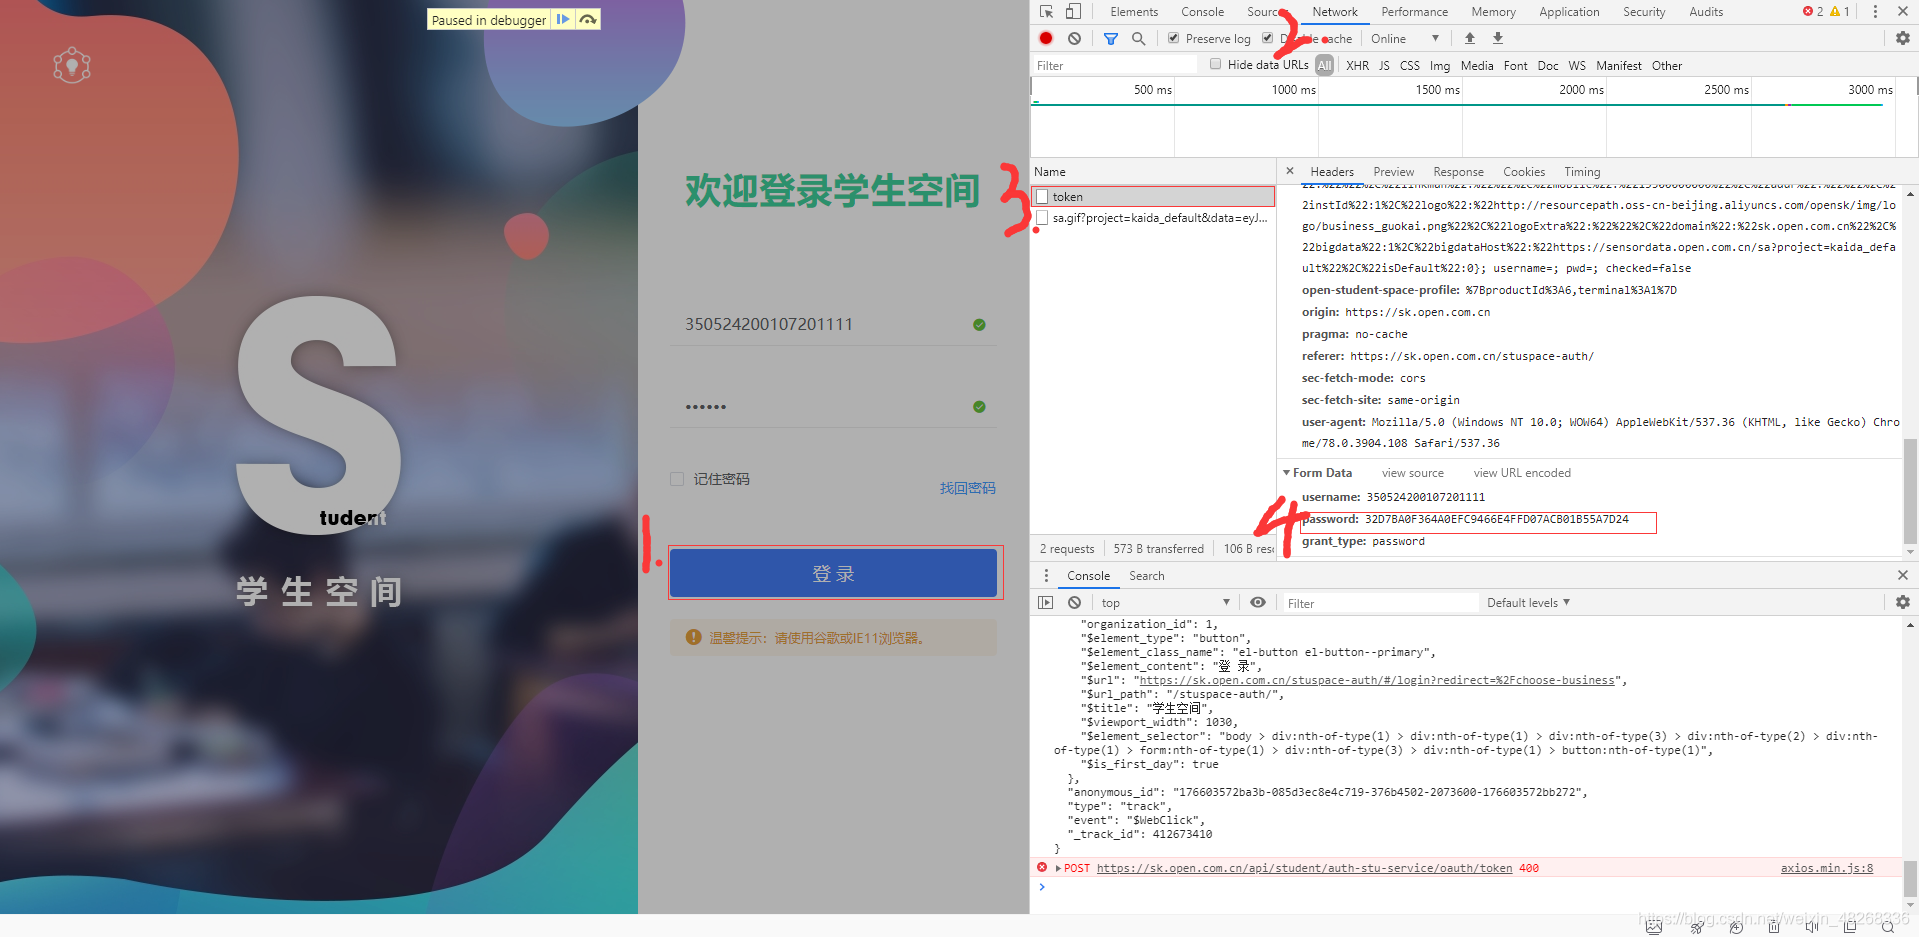Select the inspect element cursor icon
The image size is (1919, 937).
click(x=1046, y=11)
